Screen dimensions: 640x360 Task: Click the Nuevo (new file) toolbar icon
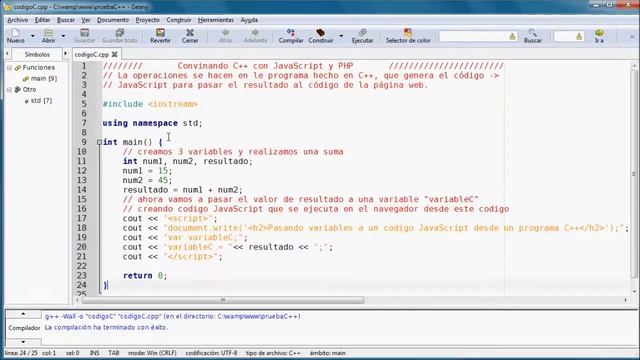[x=16, y=36]
